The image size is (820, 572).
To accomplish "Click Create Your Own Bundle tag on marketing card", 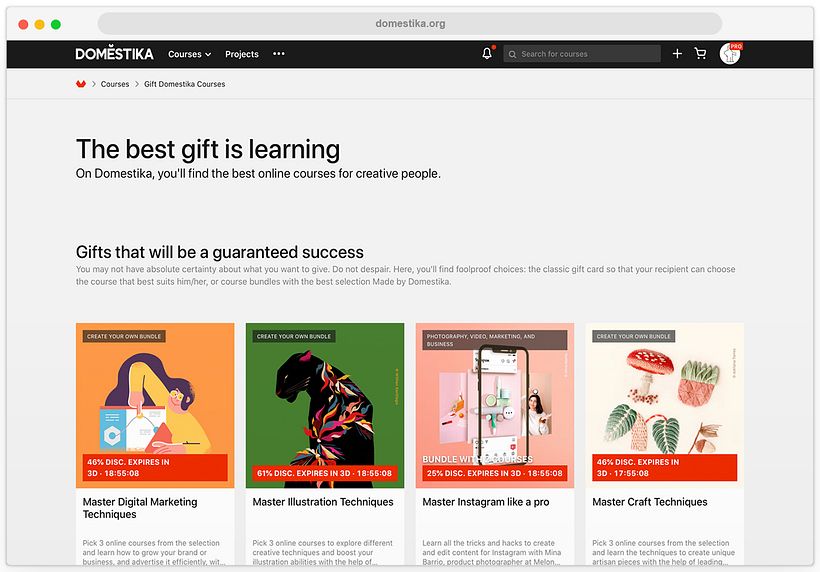I will [x=124, y=336].
